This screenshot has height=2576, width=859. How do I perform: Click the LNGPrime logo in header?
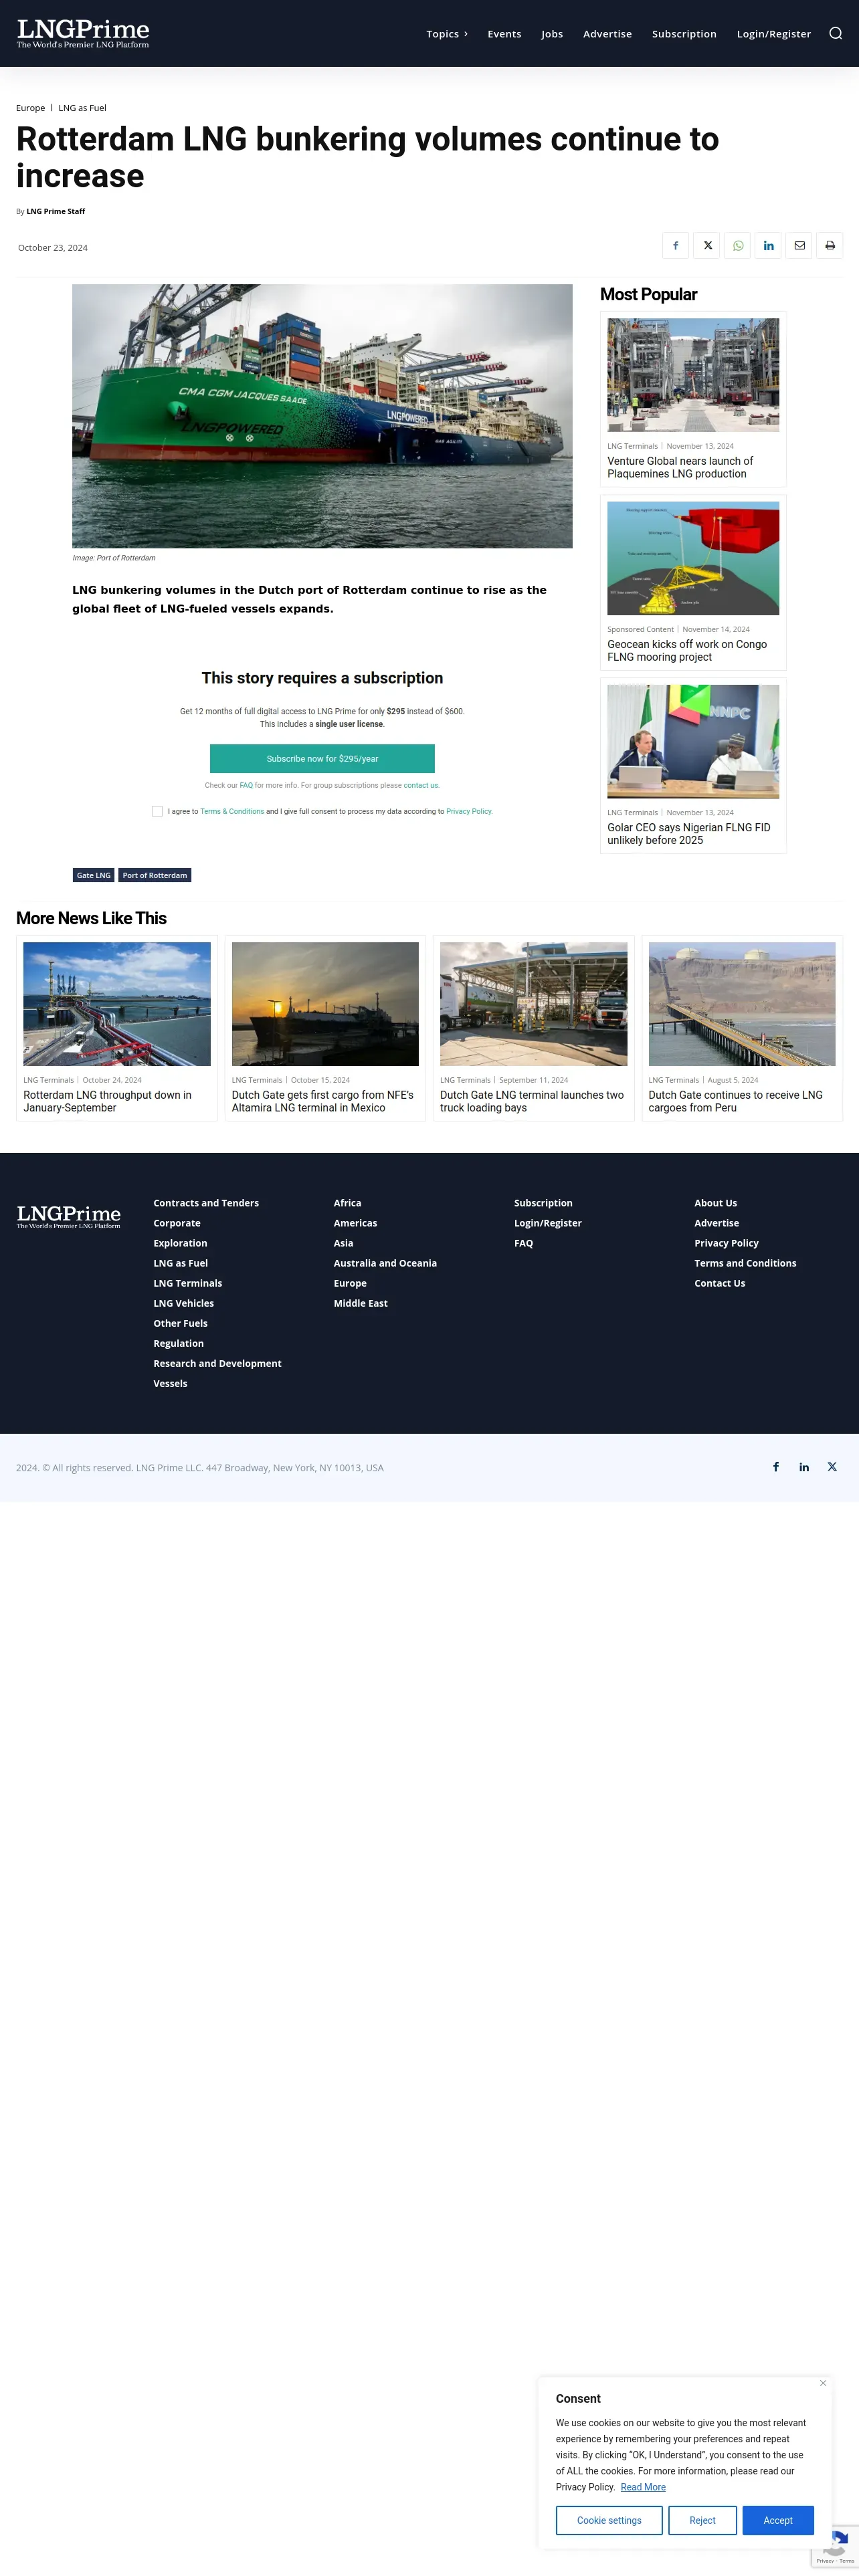pos(83,33)
